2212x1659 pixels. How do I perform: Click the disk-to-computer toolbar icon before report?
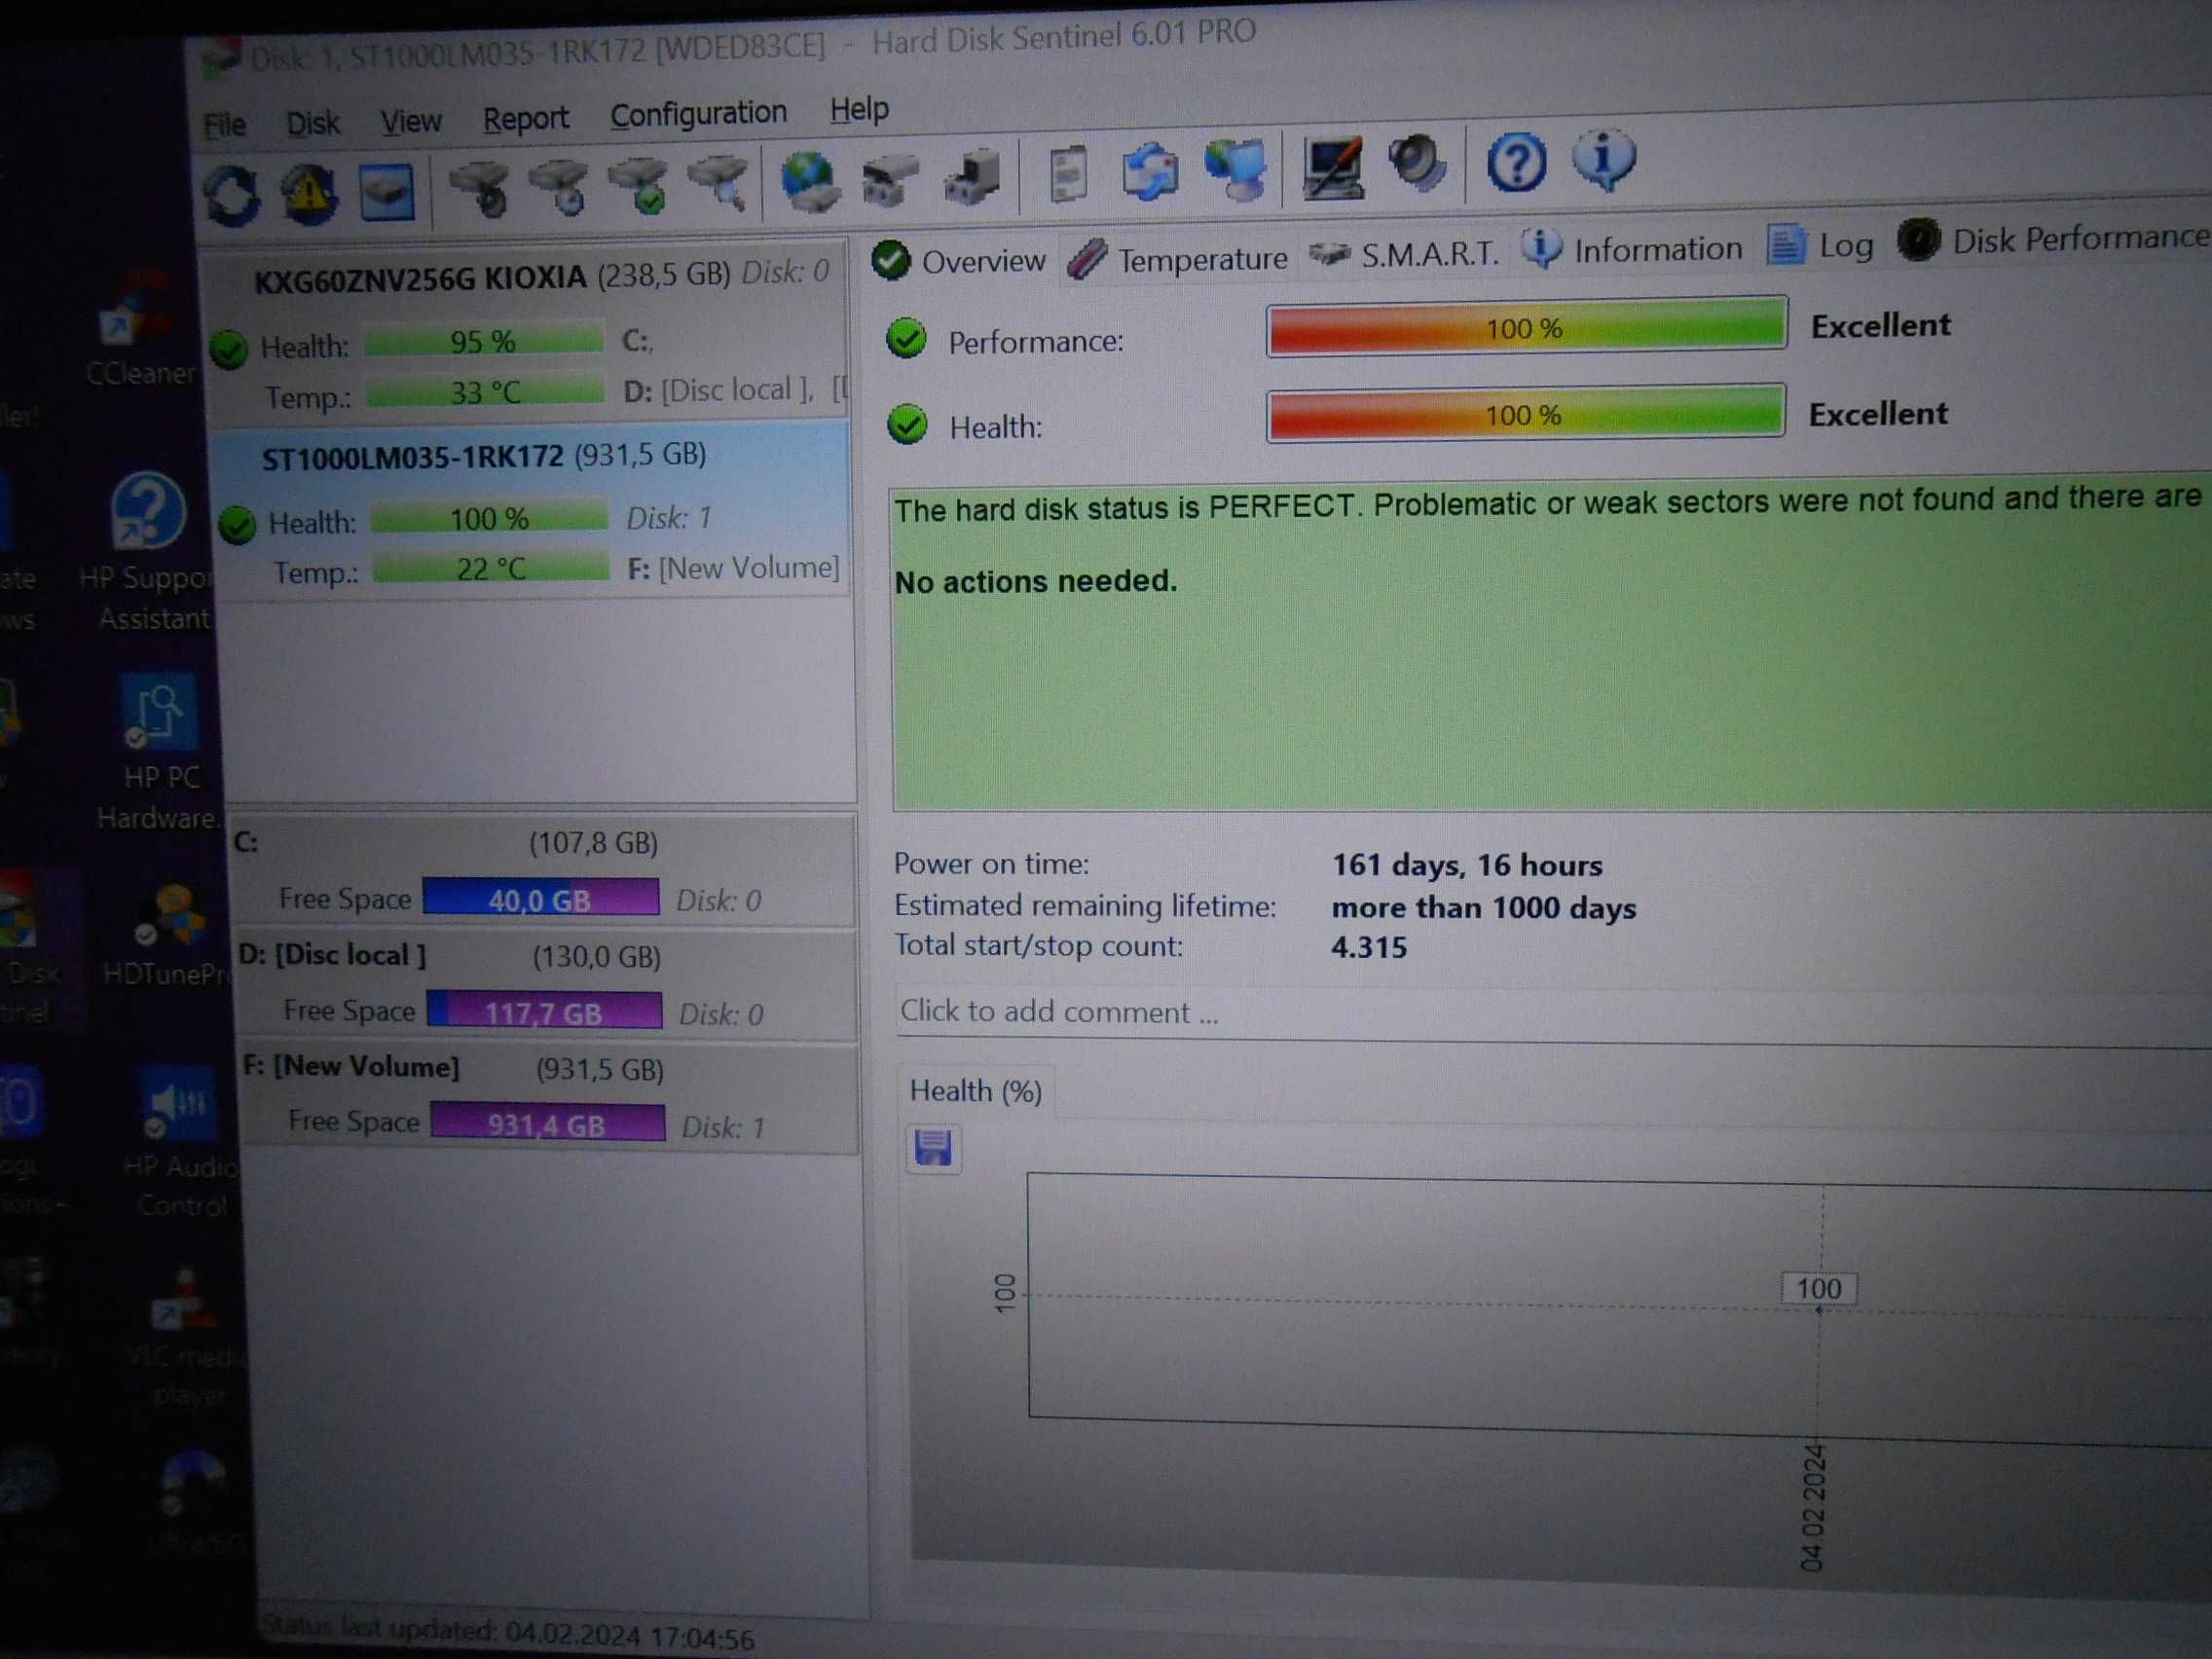pos(972,177)
